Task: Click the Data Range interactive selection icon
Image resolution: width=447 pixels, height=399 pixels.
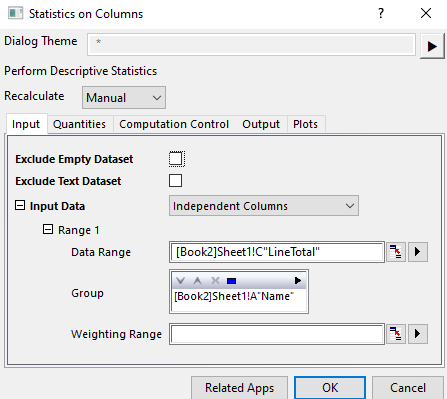Action: click(x=396, y=252)
